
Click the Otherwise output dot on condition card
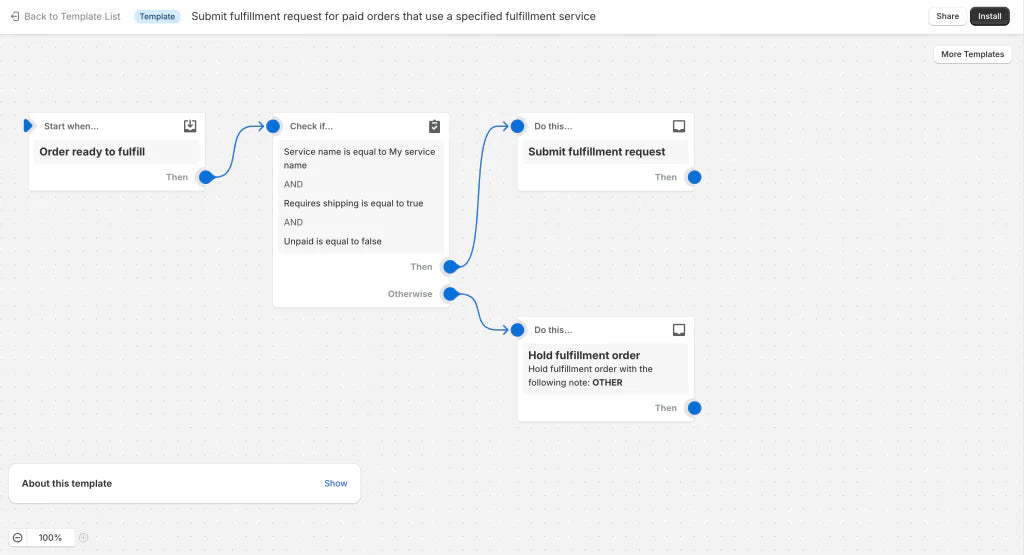[450, 294]
